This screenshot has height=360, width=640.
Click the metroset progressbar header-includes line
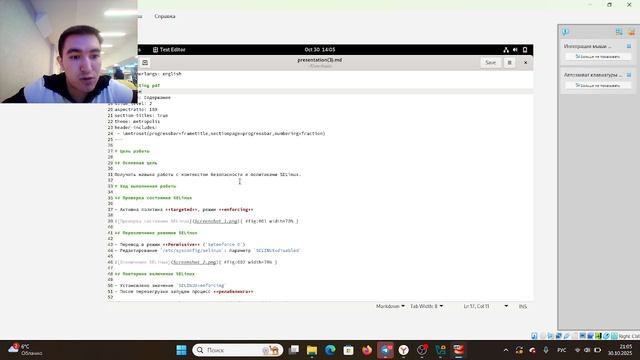coord(221,133)
